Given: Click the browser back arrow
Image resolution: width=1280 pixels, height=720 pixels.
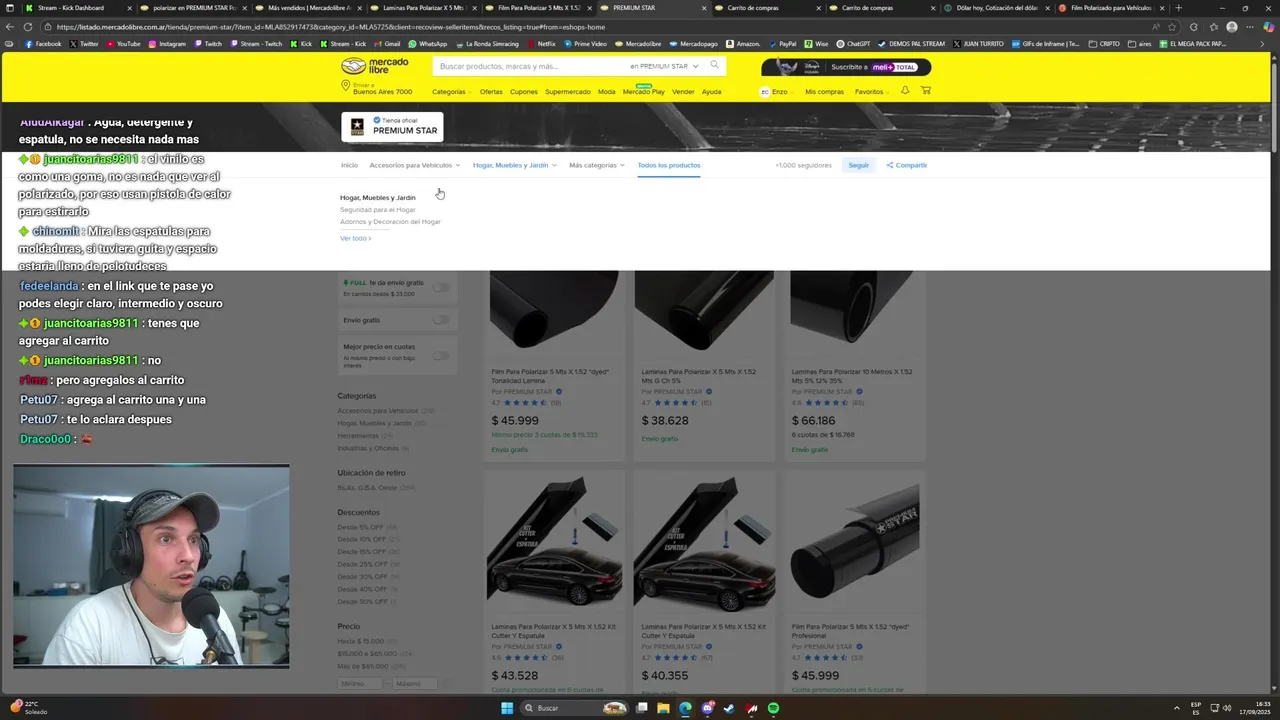Looking at the screenshot, I should (10, 27).
